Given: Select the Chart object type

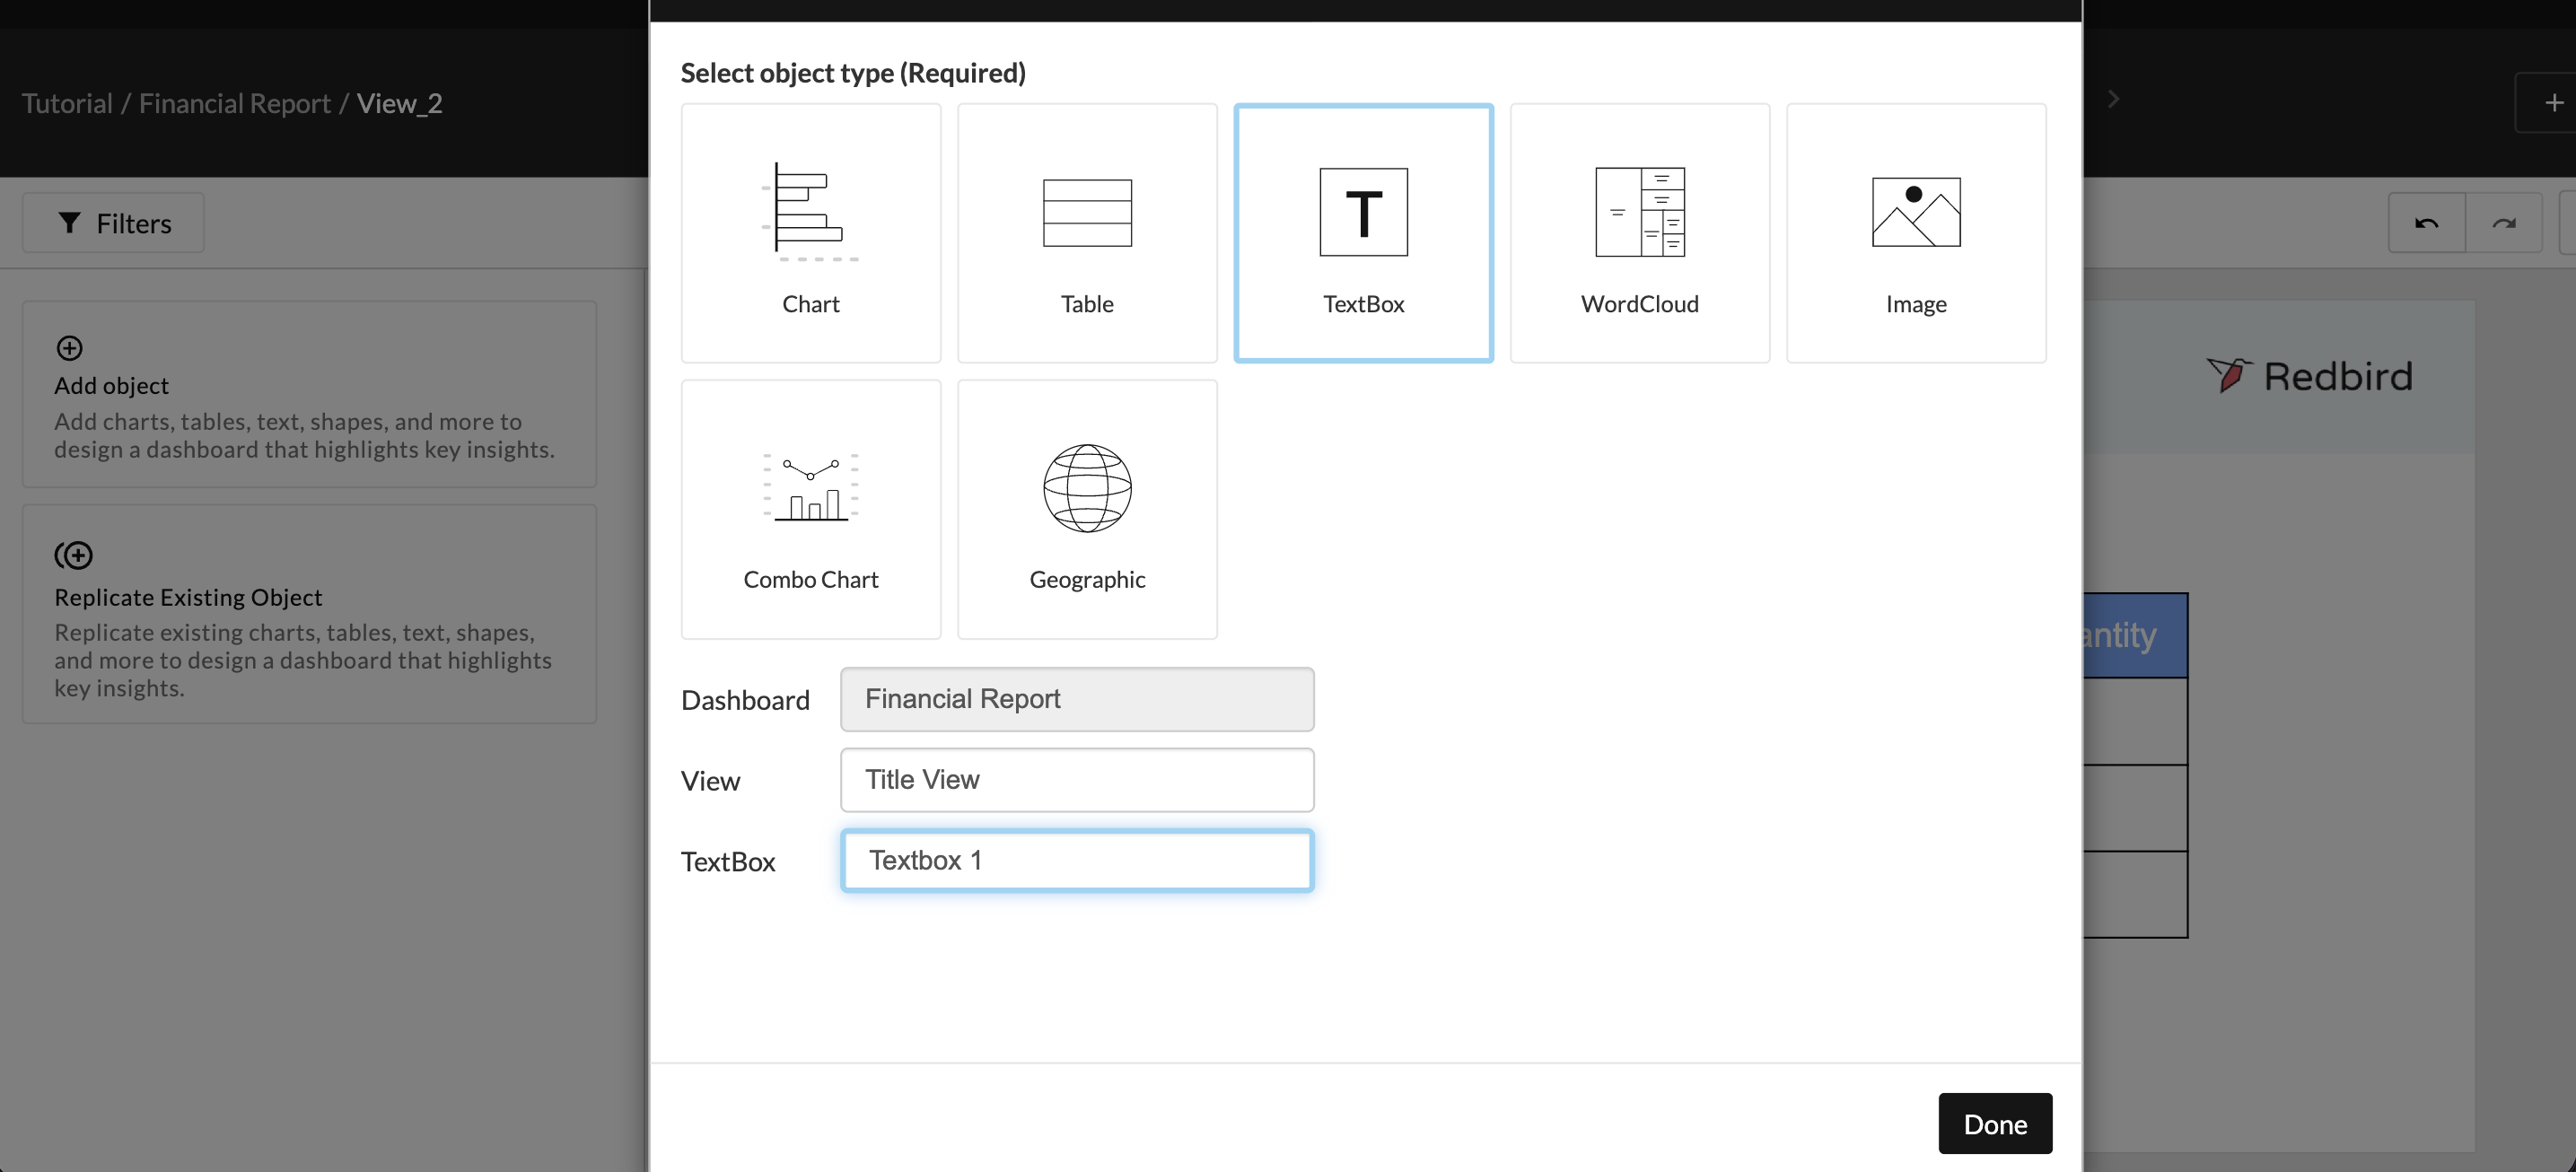Looking at the screenshot, I should click(810, 233).
